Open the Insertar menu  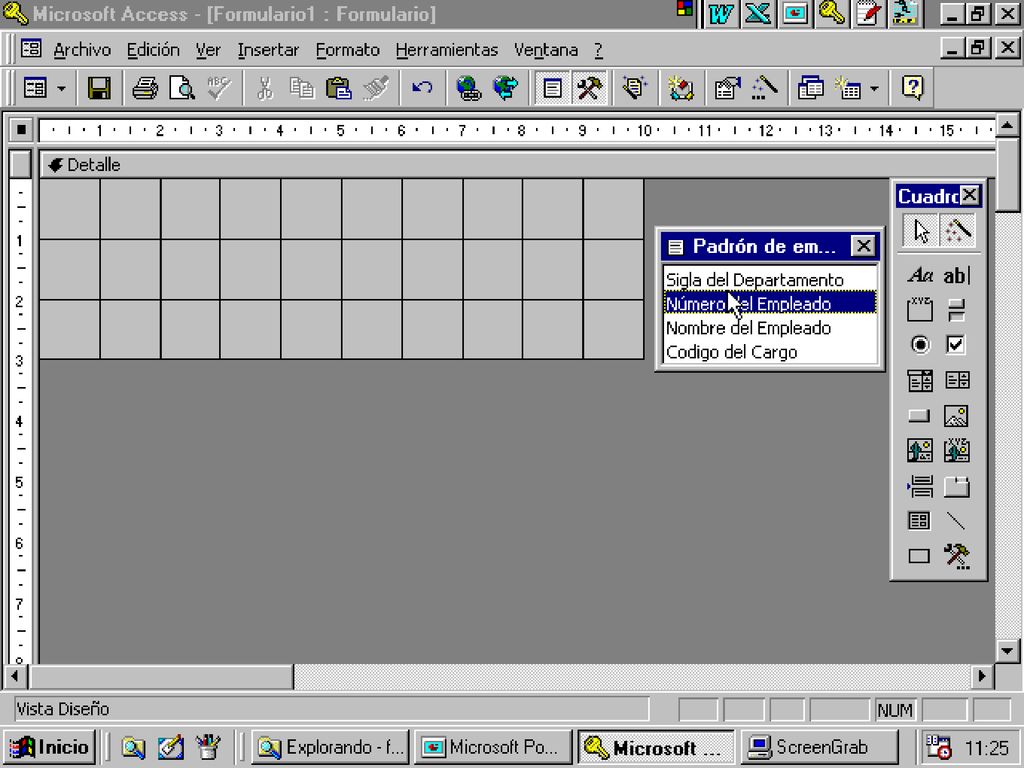(268, 50)
